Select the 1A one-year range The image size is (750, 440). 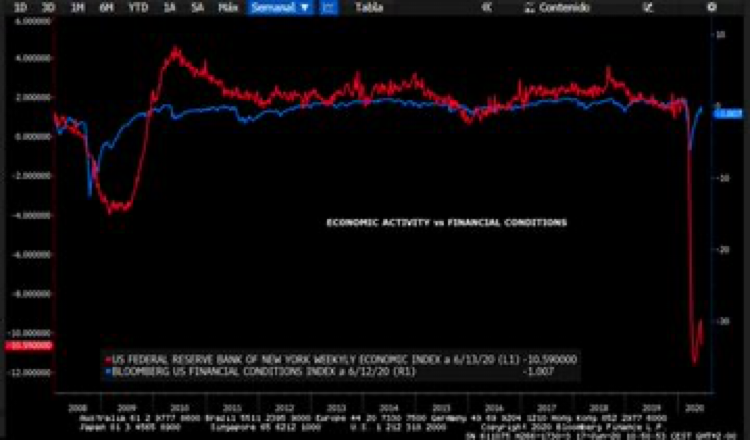tap(170, 7)
